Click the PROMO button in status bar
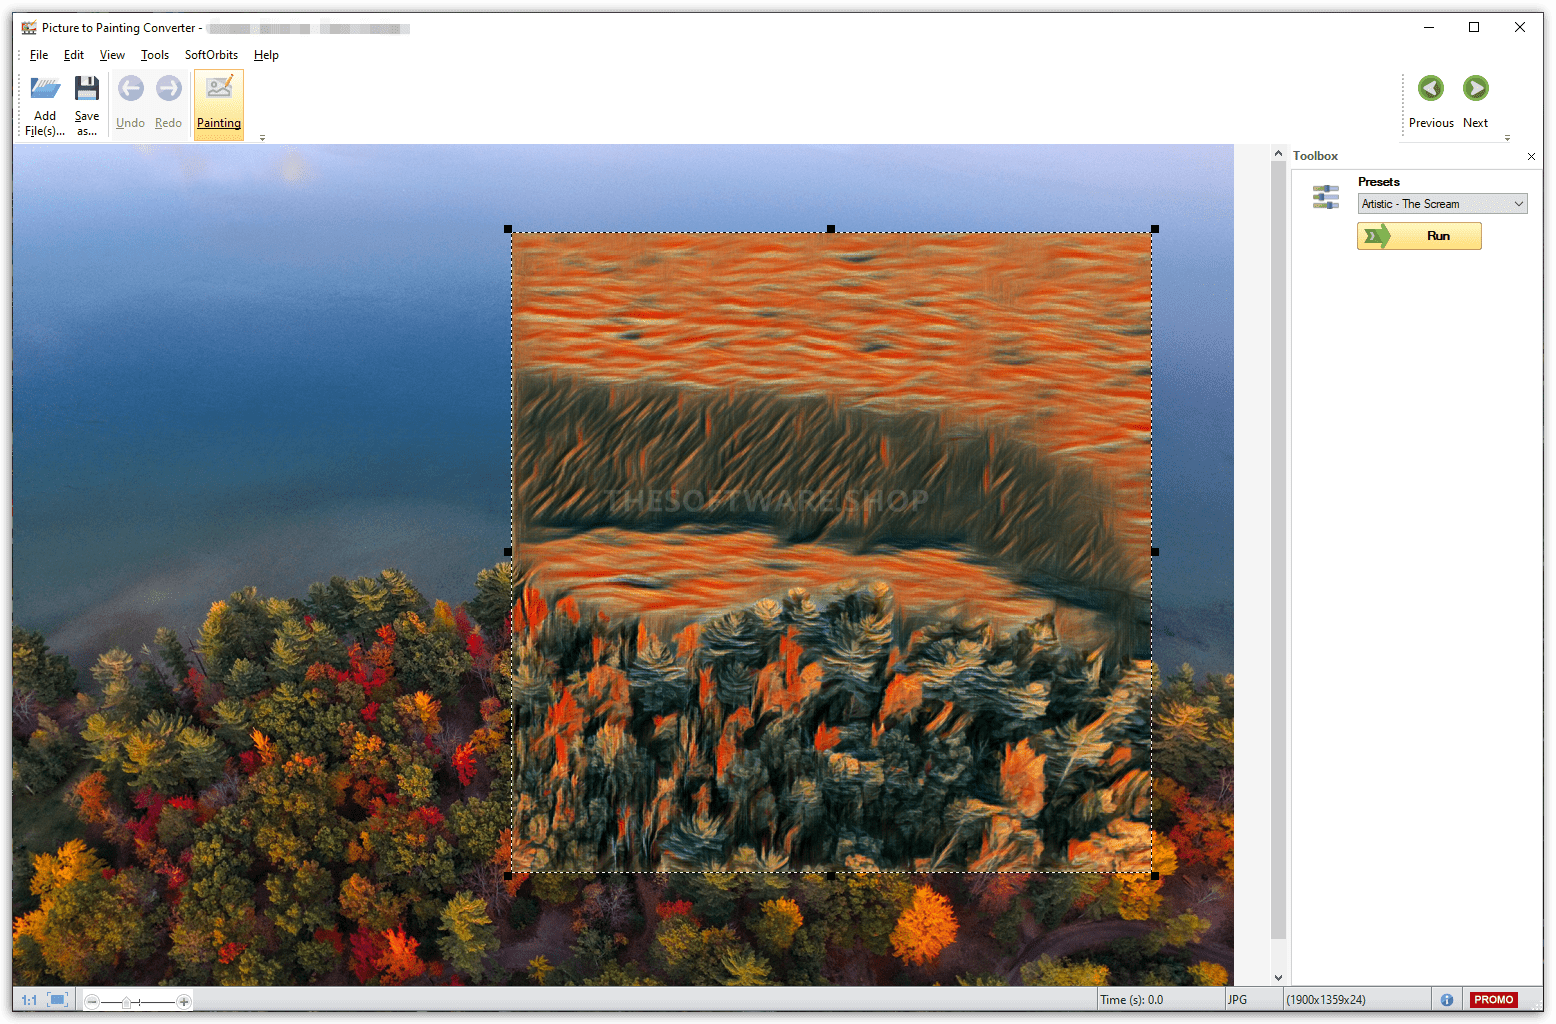The image size is (1556, 1024). tap(1494, 1000)
